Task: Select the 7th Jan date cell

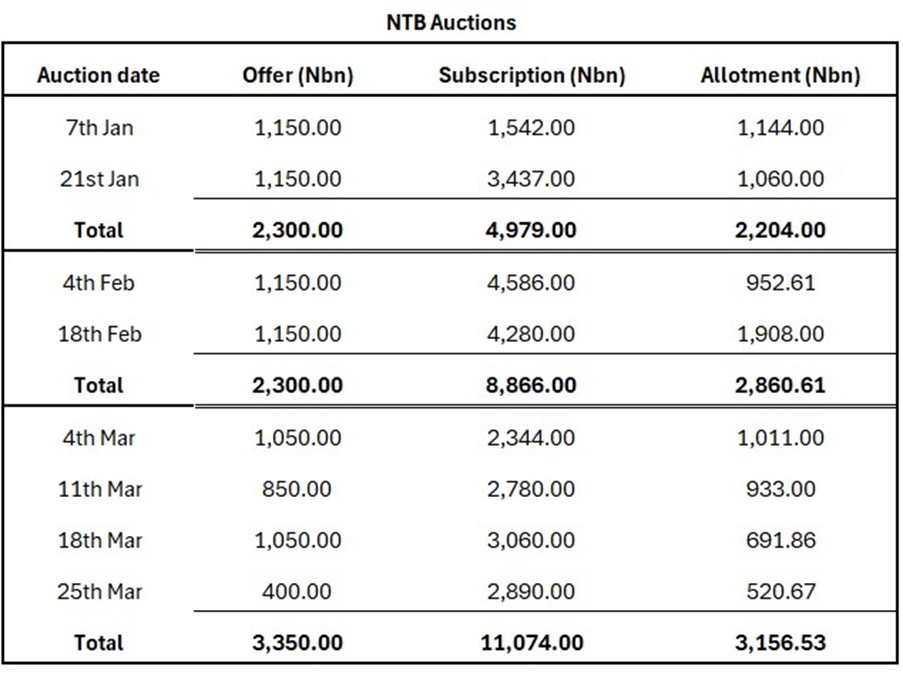Action: click(98, 128)
